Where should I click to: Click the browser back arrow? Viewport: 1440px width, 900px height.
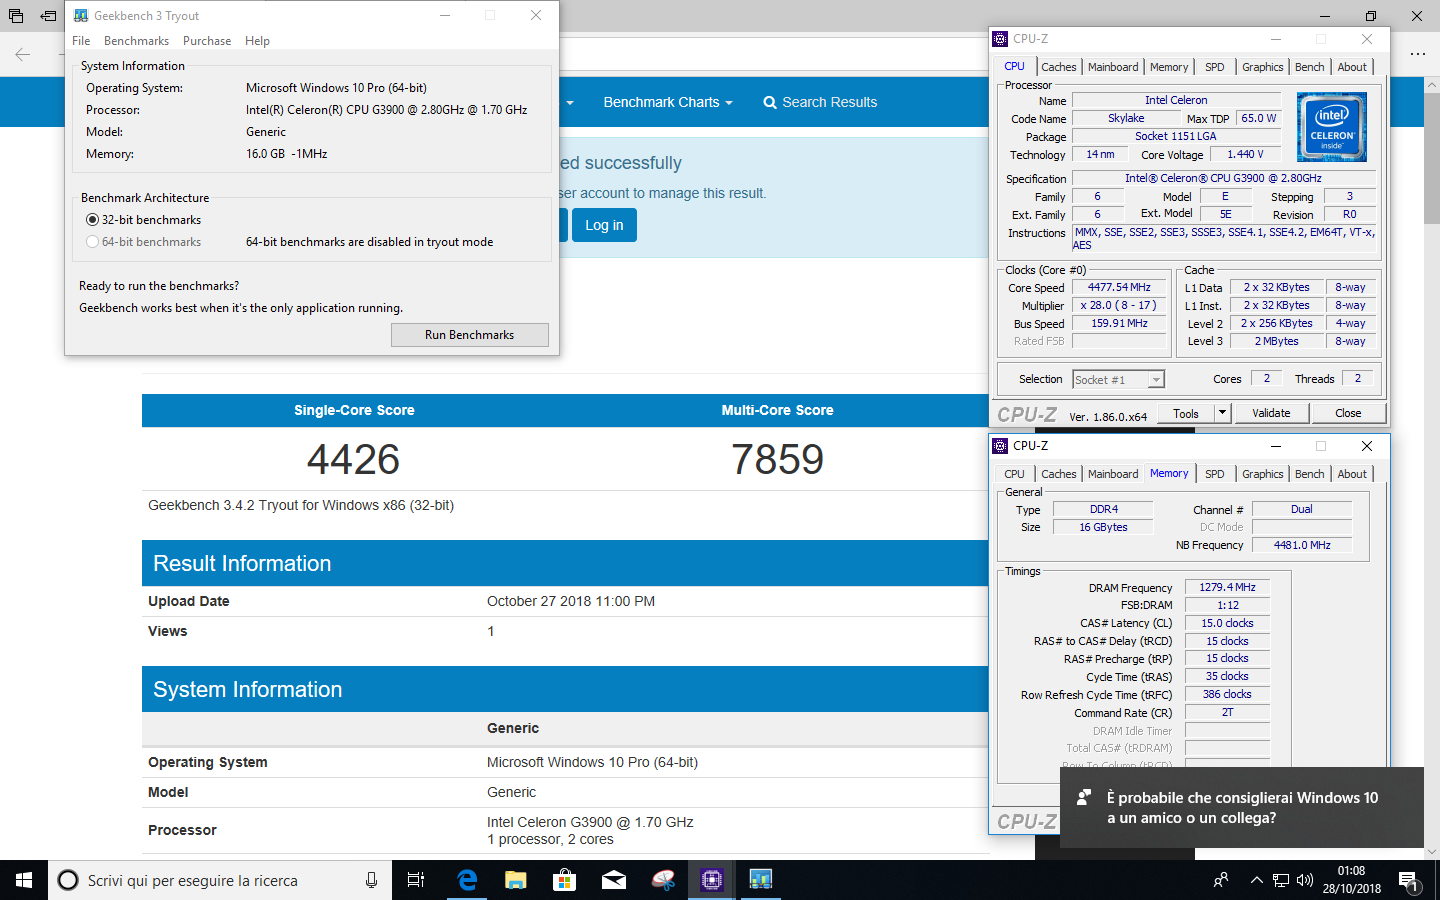coord(23,54)
